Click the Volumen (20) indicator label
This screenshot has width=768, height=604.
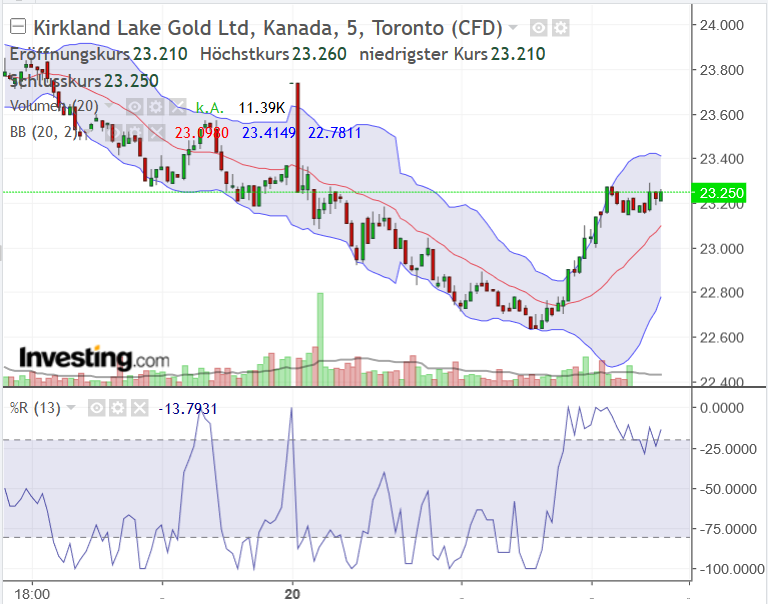(x=54, y=106)
